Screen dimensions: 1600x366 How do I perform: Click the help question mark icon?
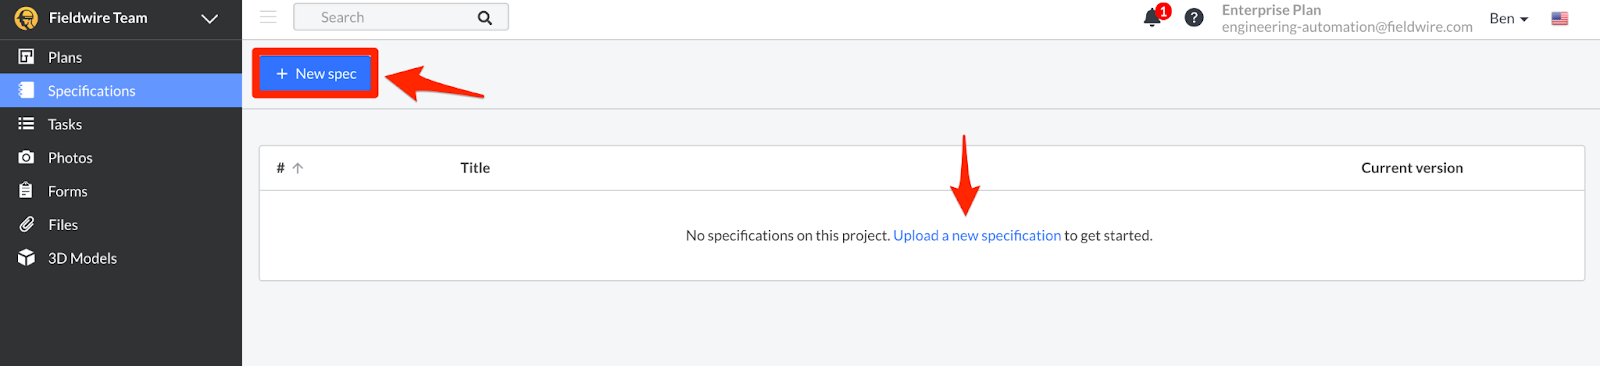click(1194, 18)
